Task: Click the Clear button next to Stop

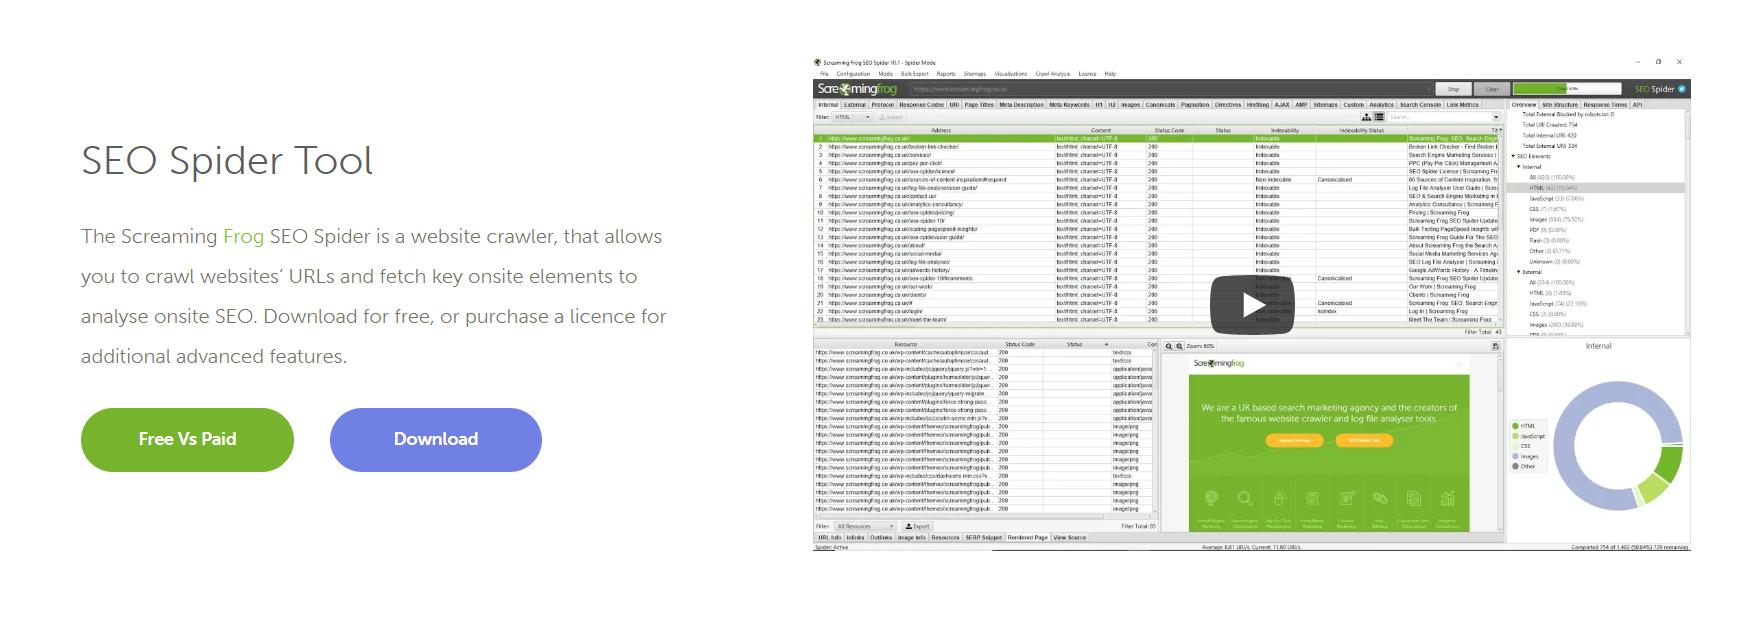Action: click(x=1492, y=89)
